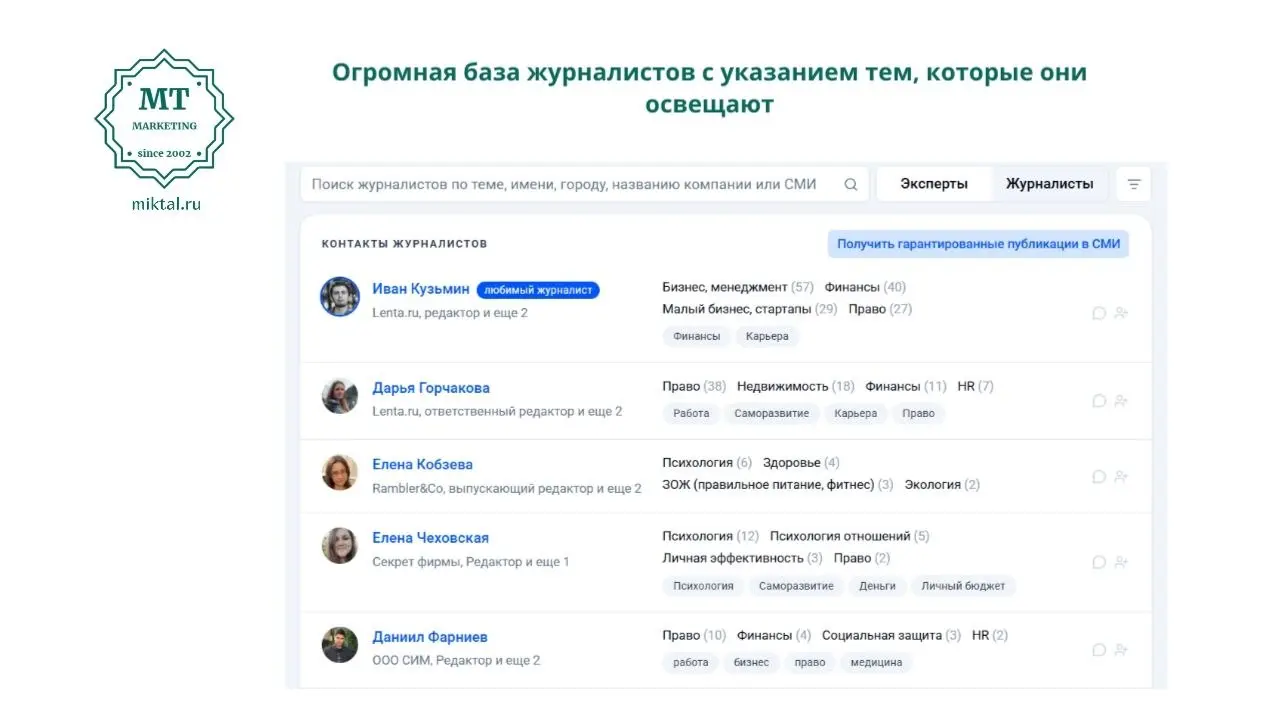Viewport: 1280px width, 720px height.
Task: Select the Социальная защита (3) topic
Action: [892, 635]
